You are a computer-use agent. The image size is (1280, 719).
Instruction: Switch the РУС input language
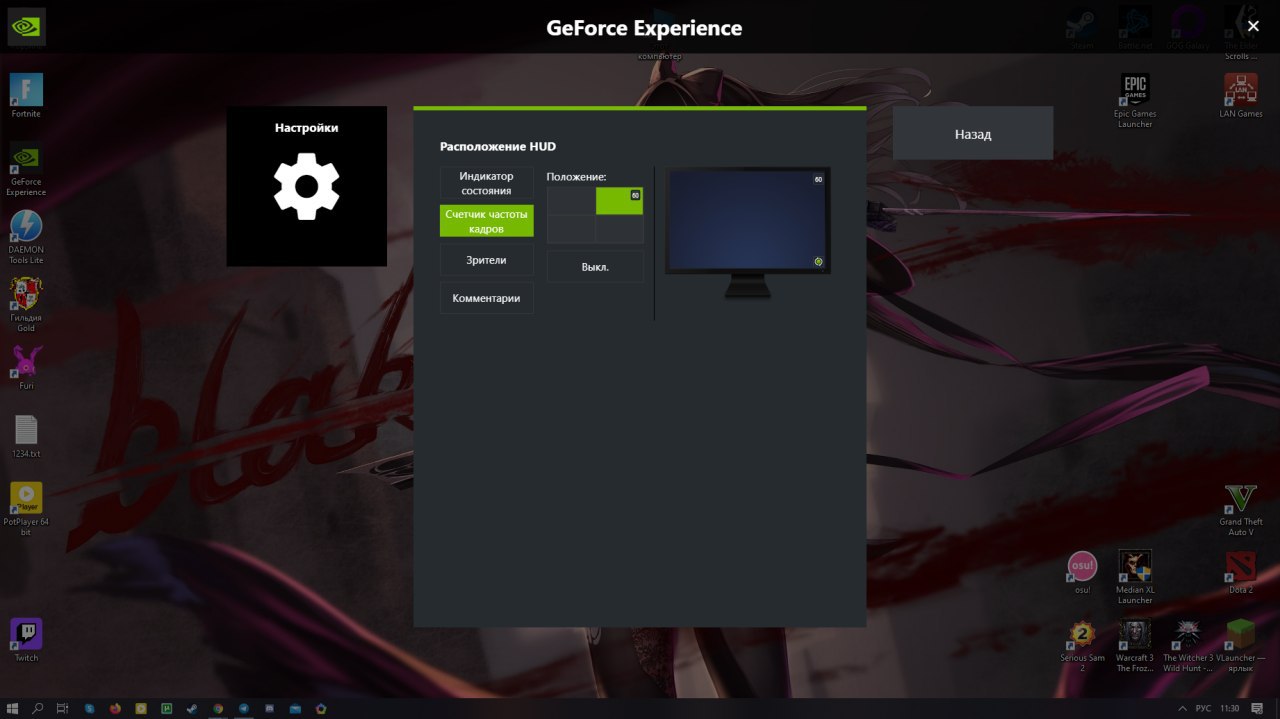click(x=1203, y=709)
